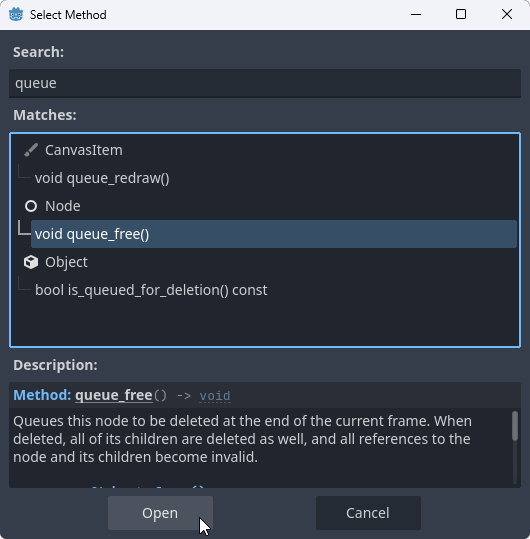
Task: Maximize the Select Method window
Action: [461, 14]
